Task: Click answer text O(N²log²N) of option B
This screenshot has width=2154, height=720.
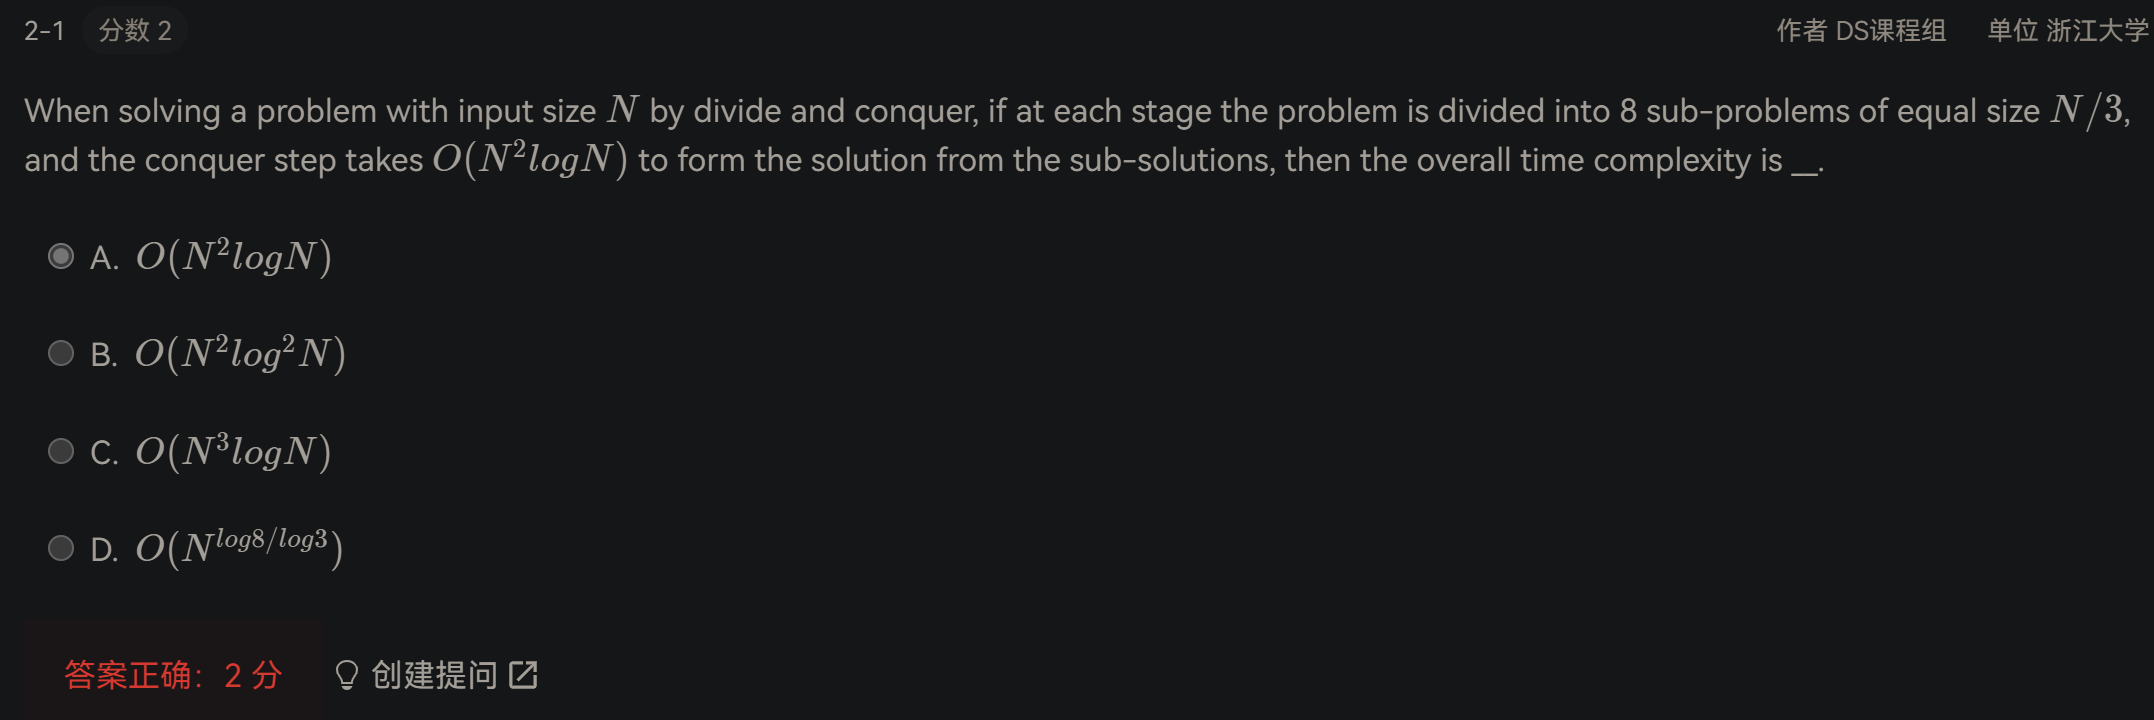Action: 241,353
